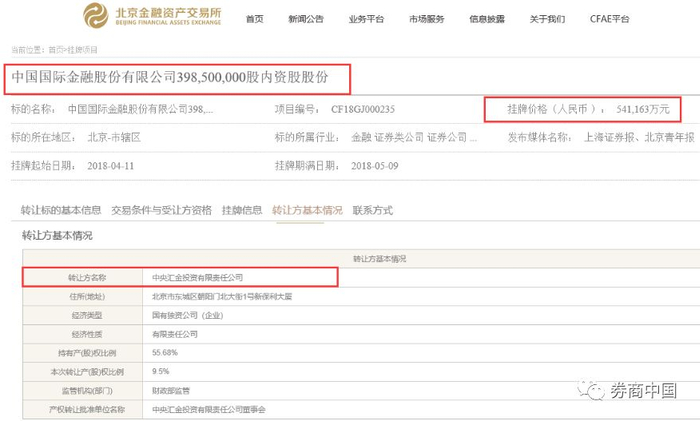Click the 转让方基本情况 section heading
The width and height of the screenshot is (700, 421).
tap(57, 235)
